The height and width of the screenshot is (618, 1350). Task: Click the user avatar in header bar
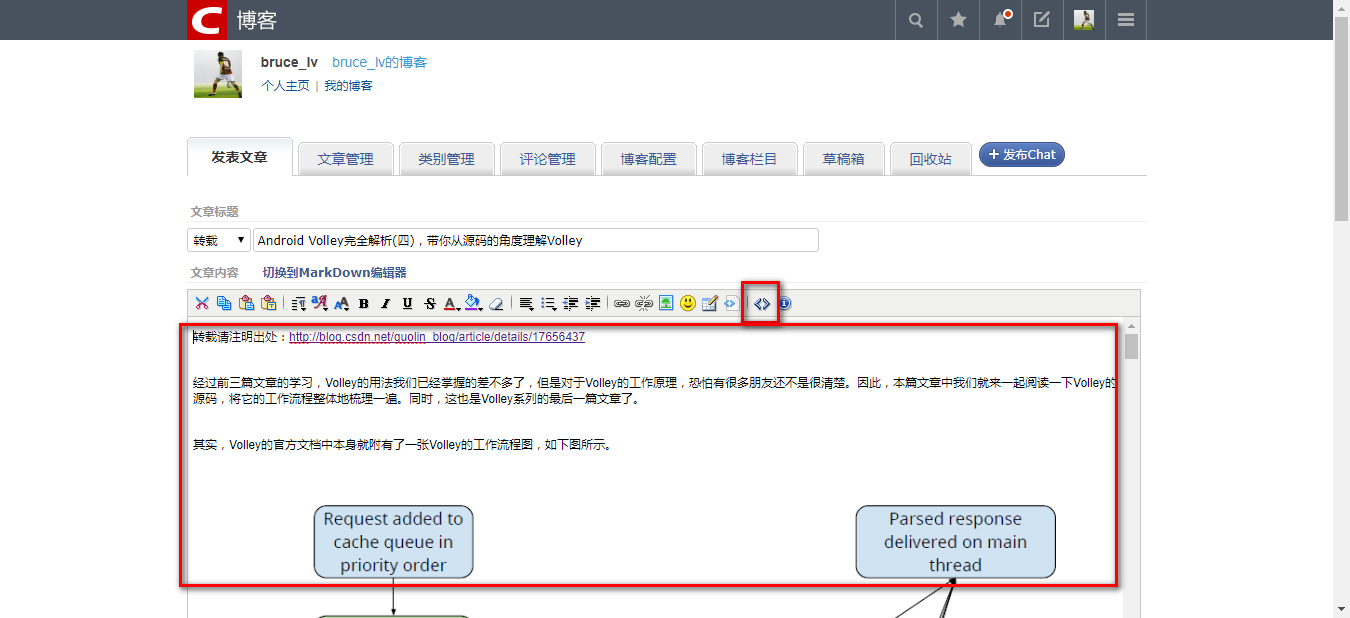pos(1084,20)
